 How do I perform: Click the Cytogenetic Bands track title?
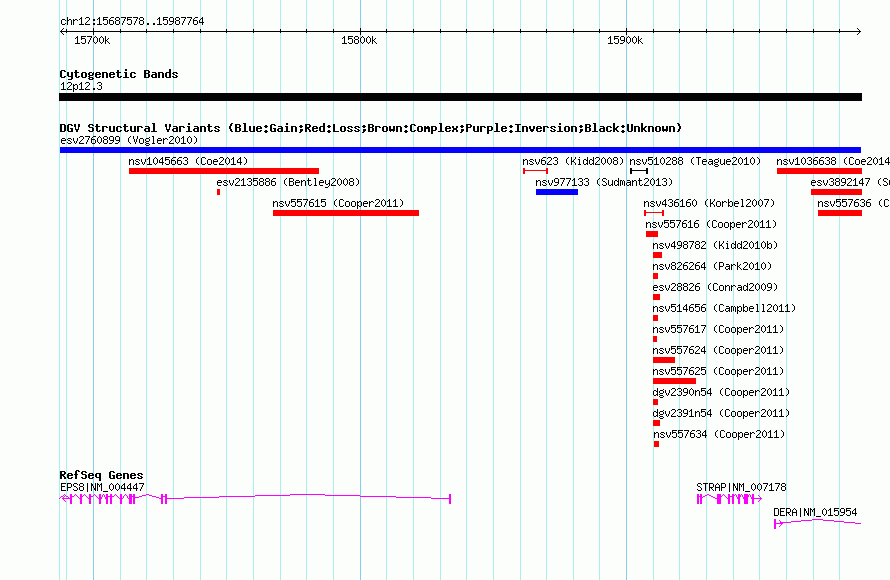119,74
